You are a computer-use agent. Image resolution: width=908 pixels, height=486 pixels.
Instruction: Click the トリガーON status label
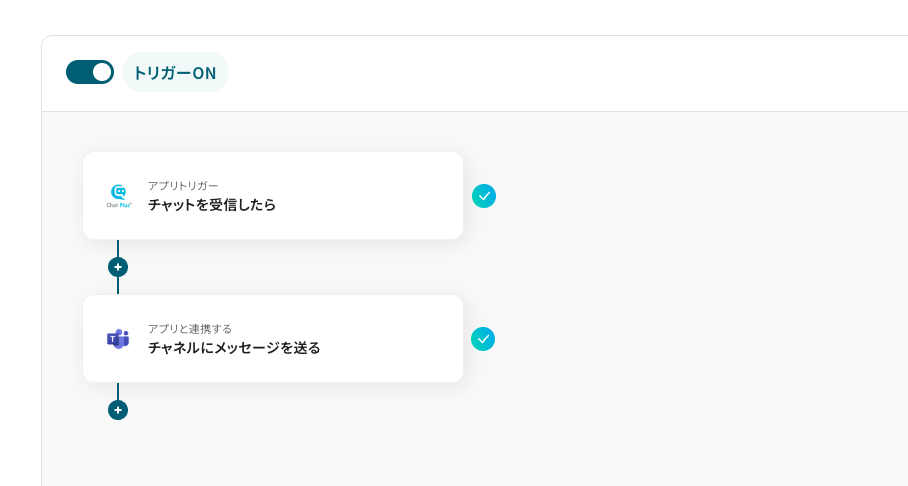(x=175, y=73)
